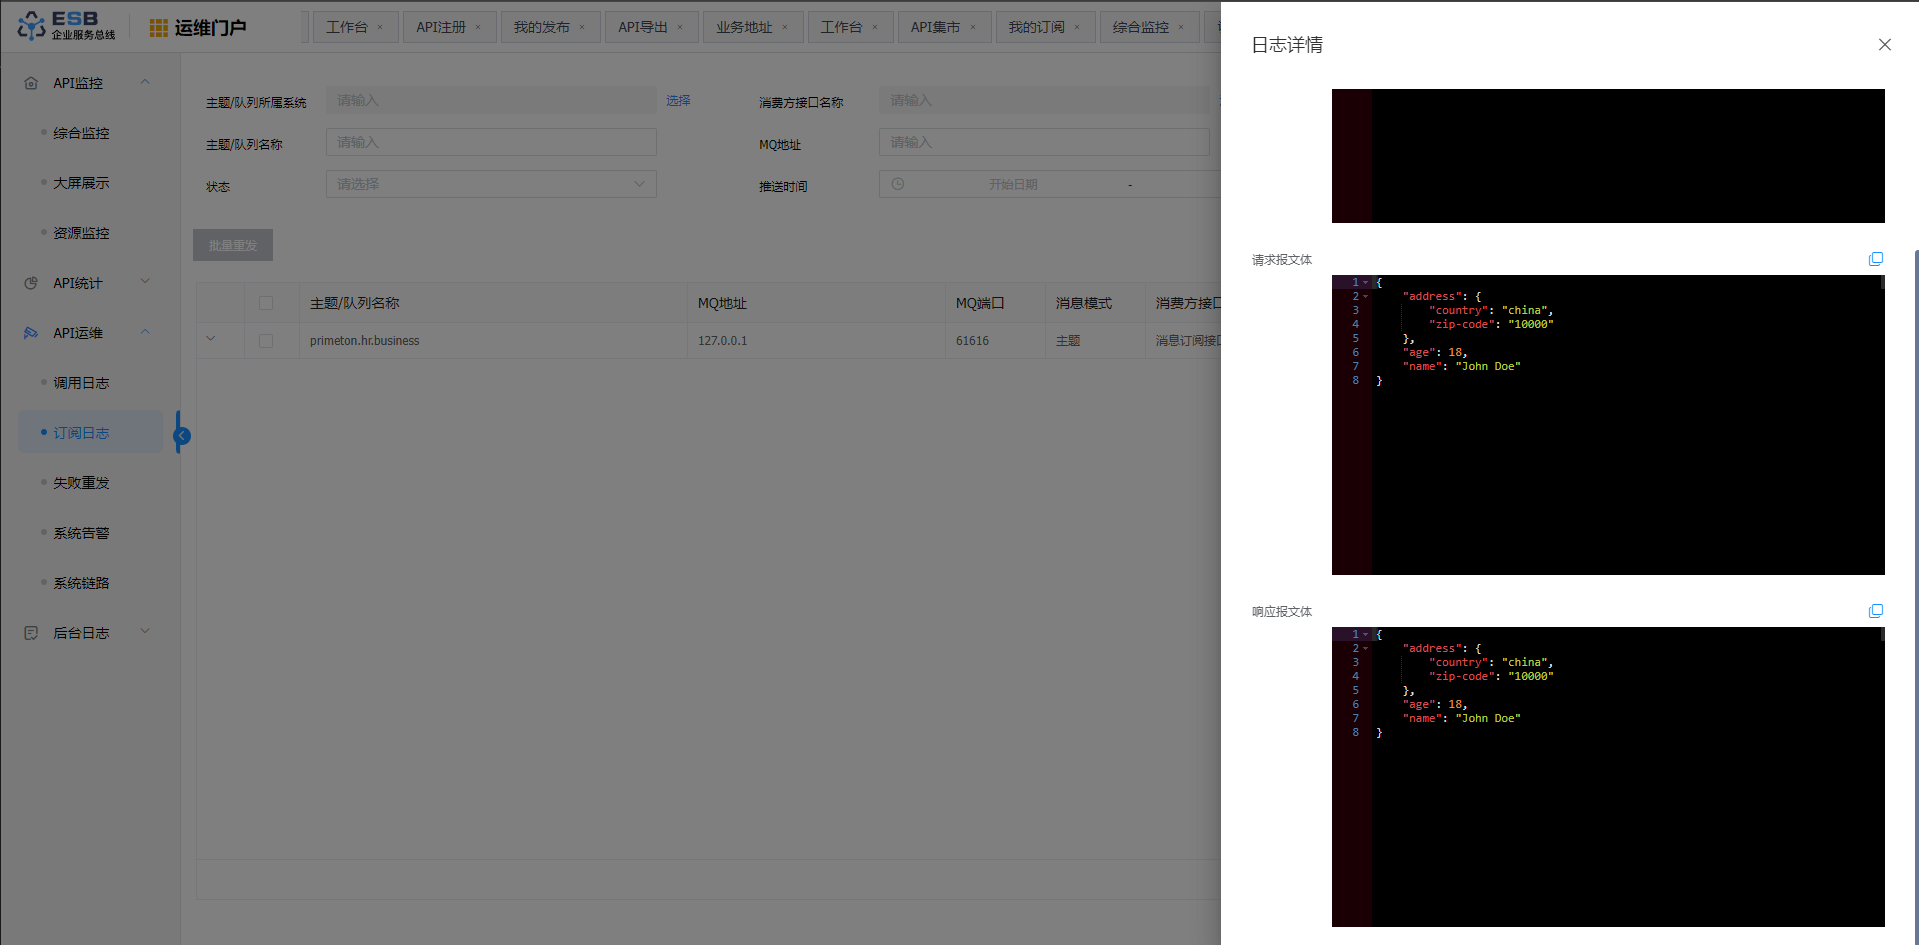Click the 选择 link beside system field
Screen dimensions: 1919x945
click(678, 100)
